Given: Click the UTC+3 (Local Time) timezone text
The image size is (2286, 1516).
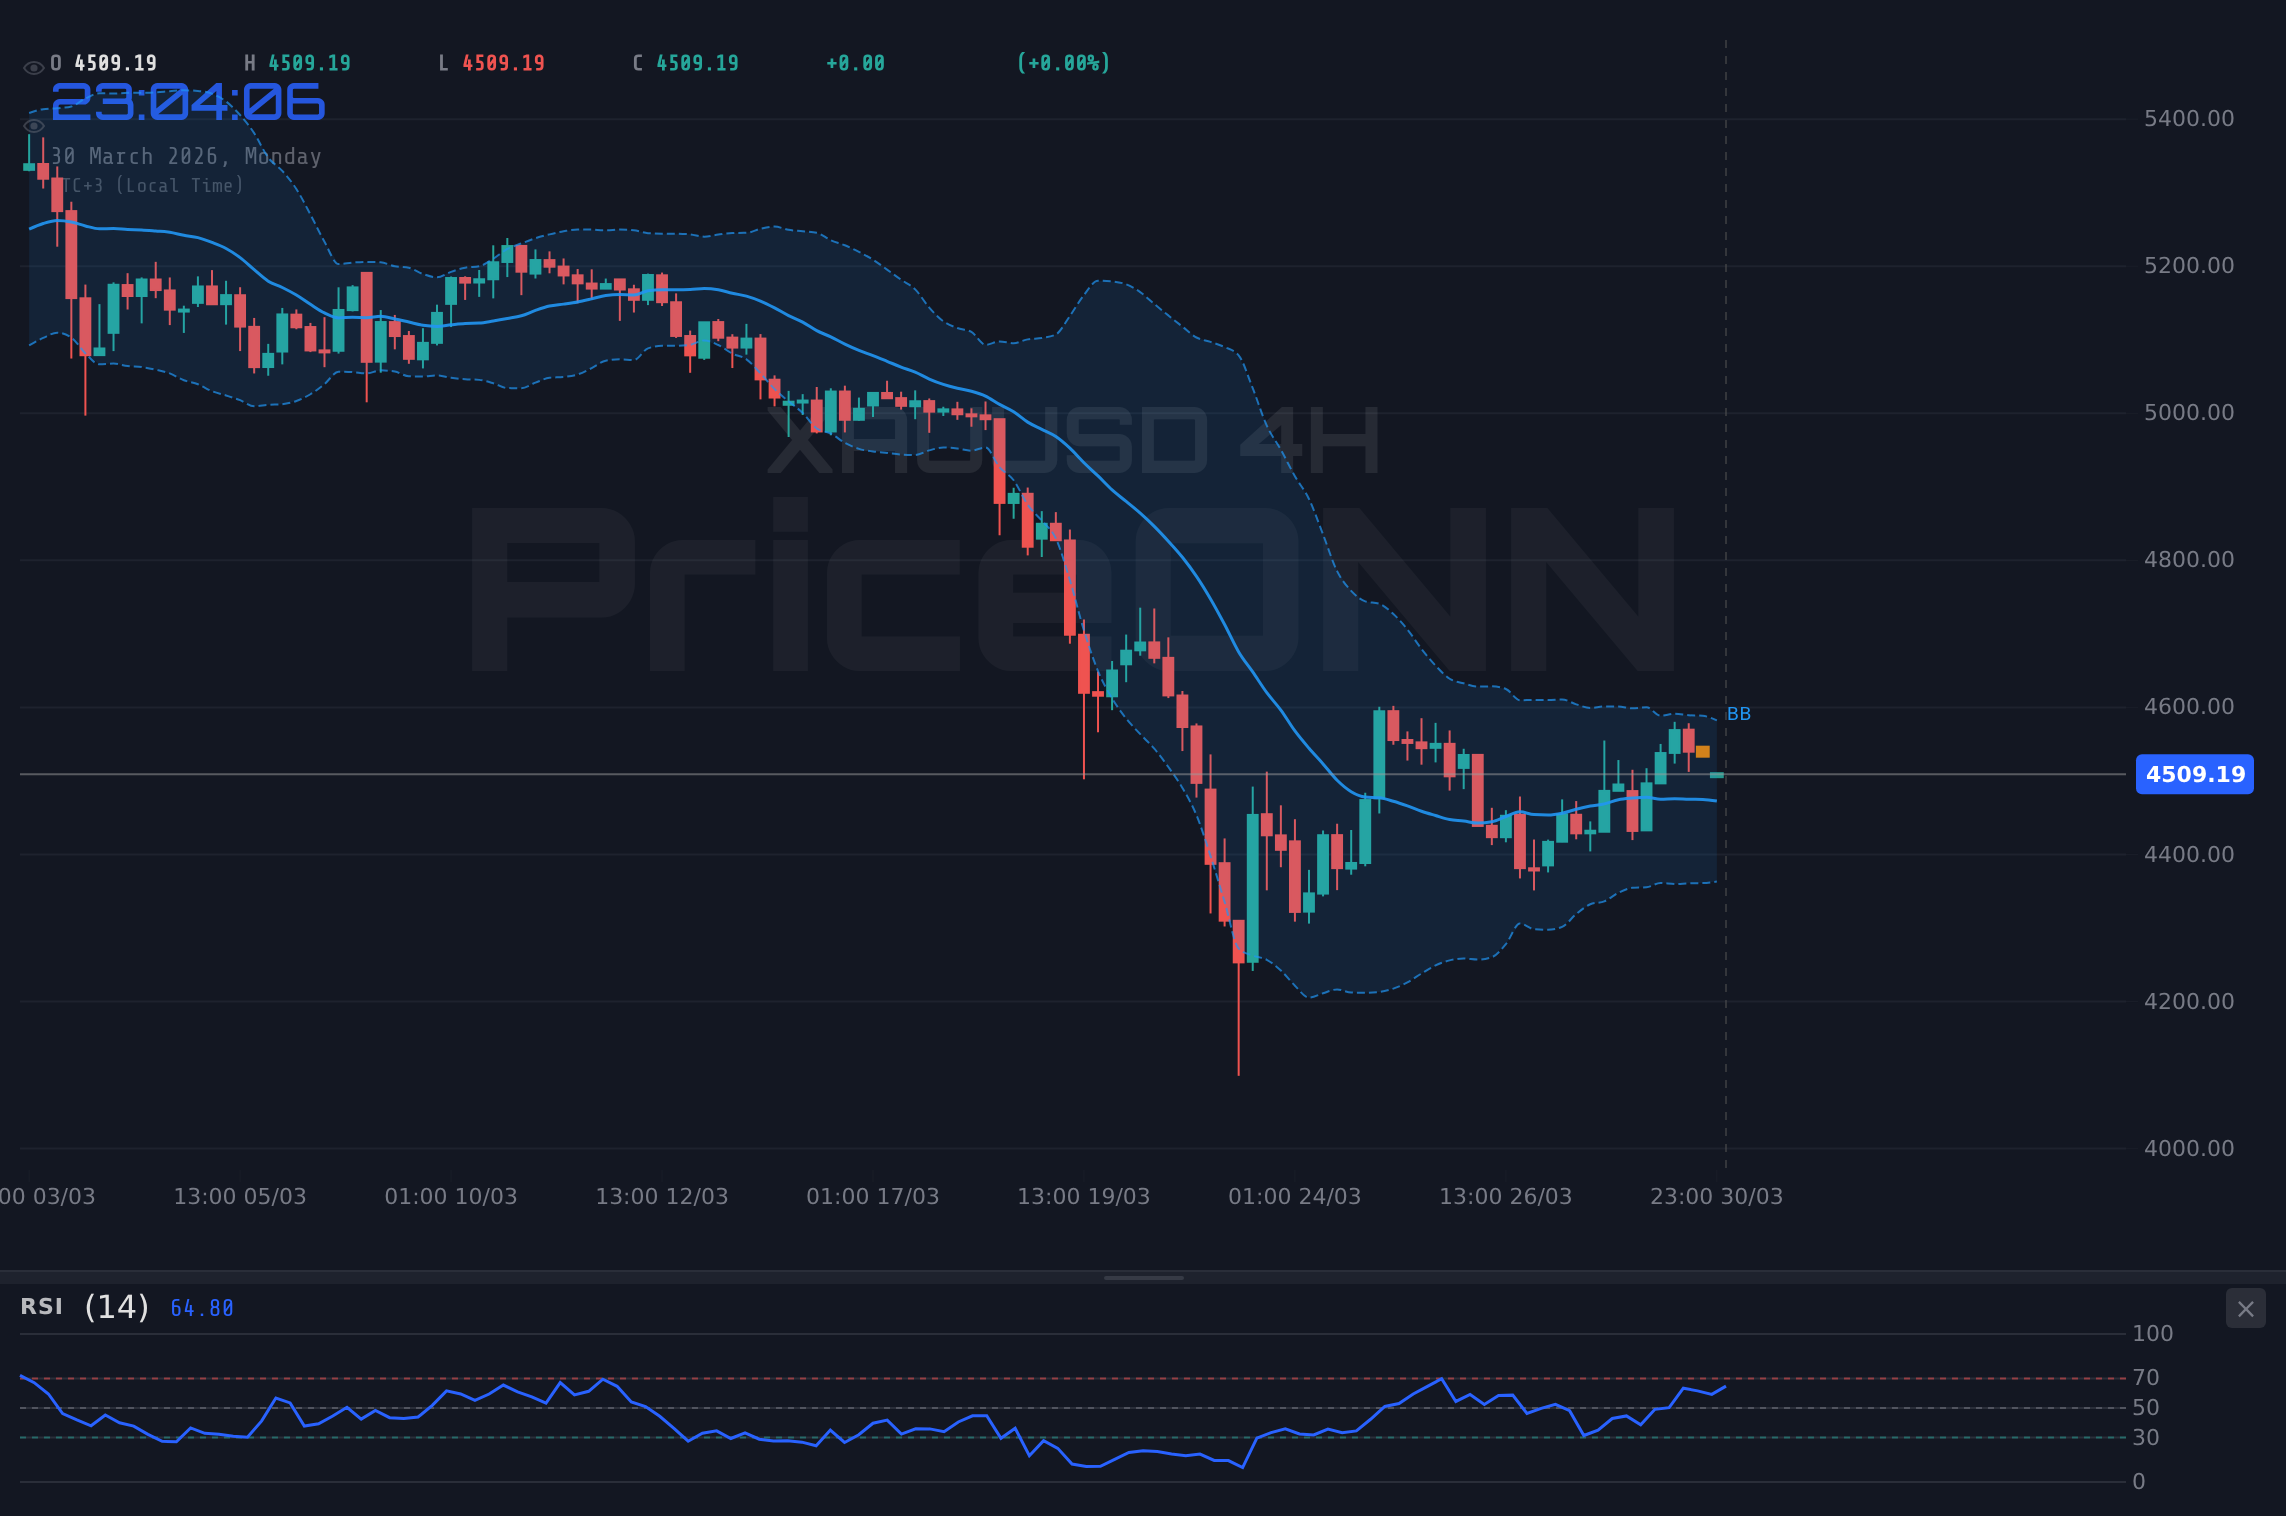Looking at the screenshot, I should (150, 185).
